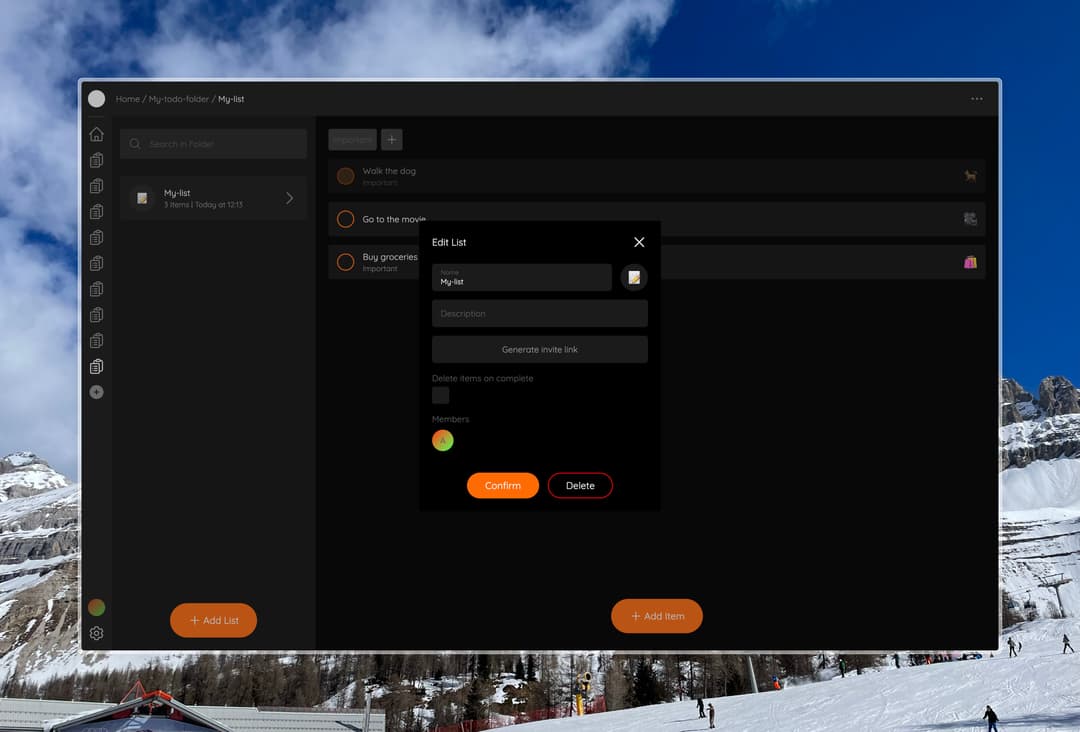The height and width of the screenshot is (732, 1080).
Task: Click the Home icon in sidebar
Action: pos(96,134)
